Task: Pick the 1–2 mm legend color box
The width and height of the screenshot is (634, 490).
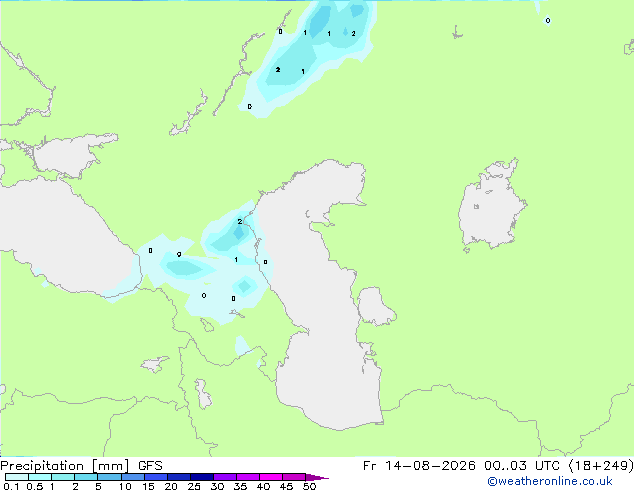Action: pyautogui.click(x=63, y=477)
